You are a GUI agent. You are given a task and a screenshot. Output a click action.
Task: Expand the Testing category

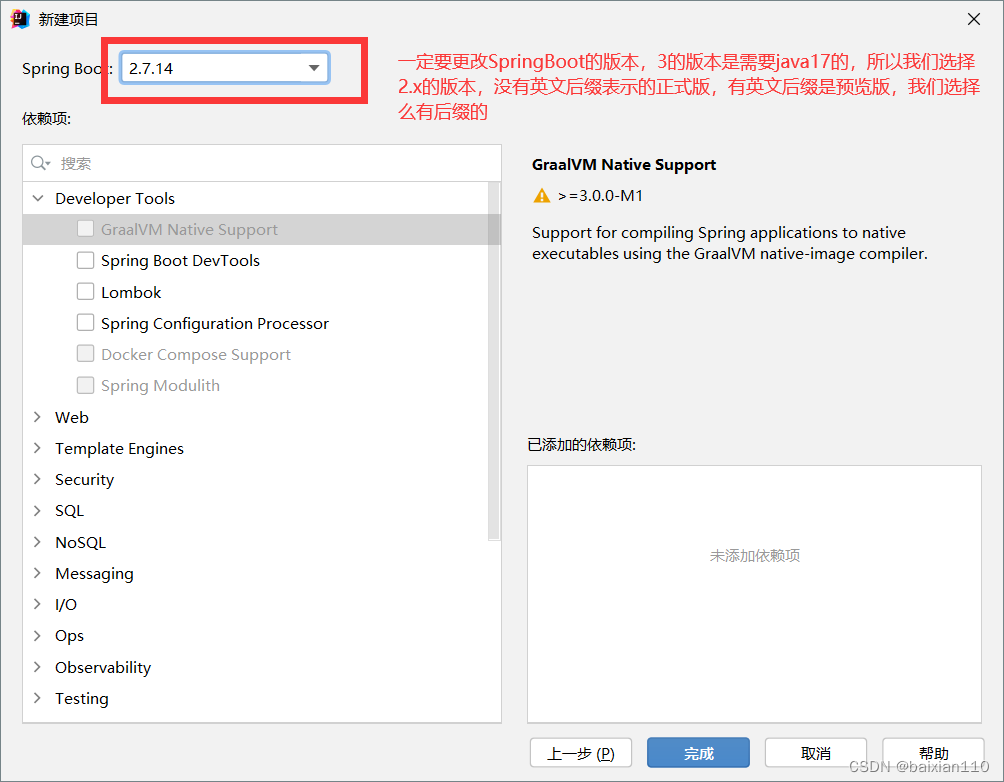pos(38,698)
